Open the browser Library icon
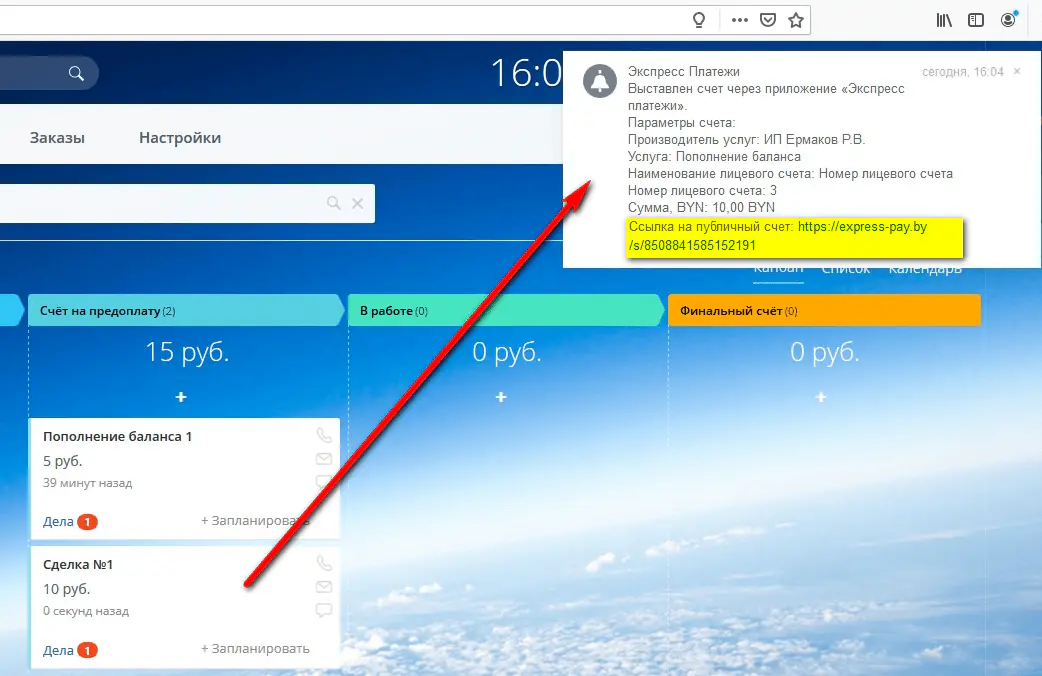 click(x=944, y=20)
